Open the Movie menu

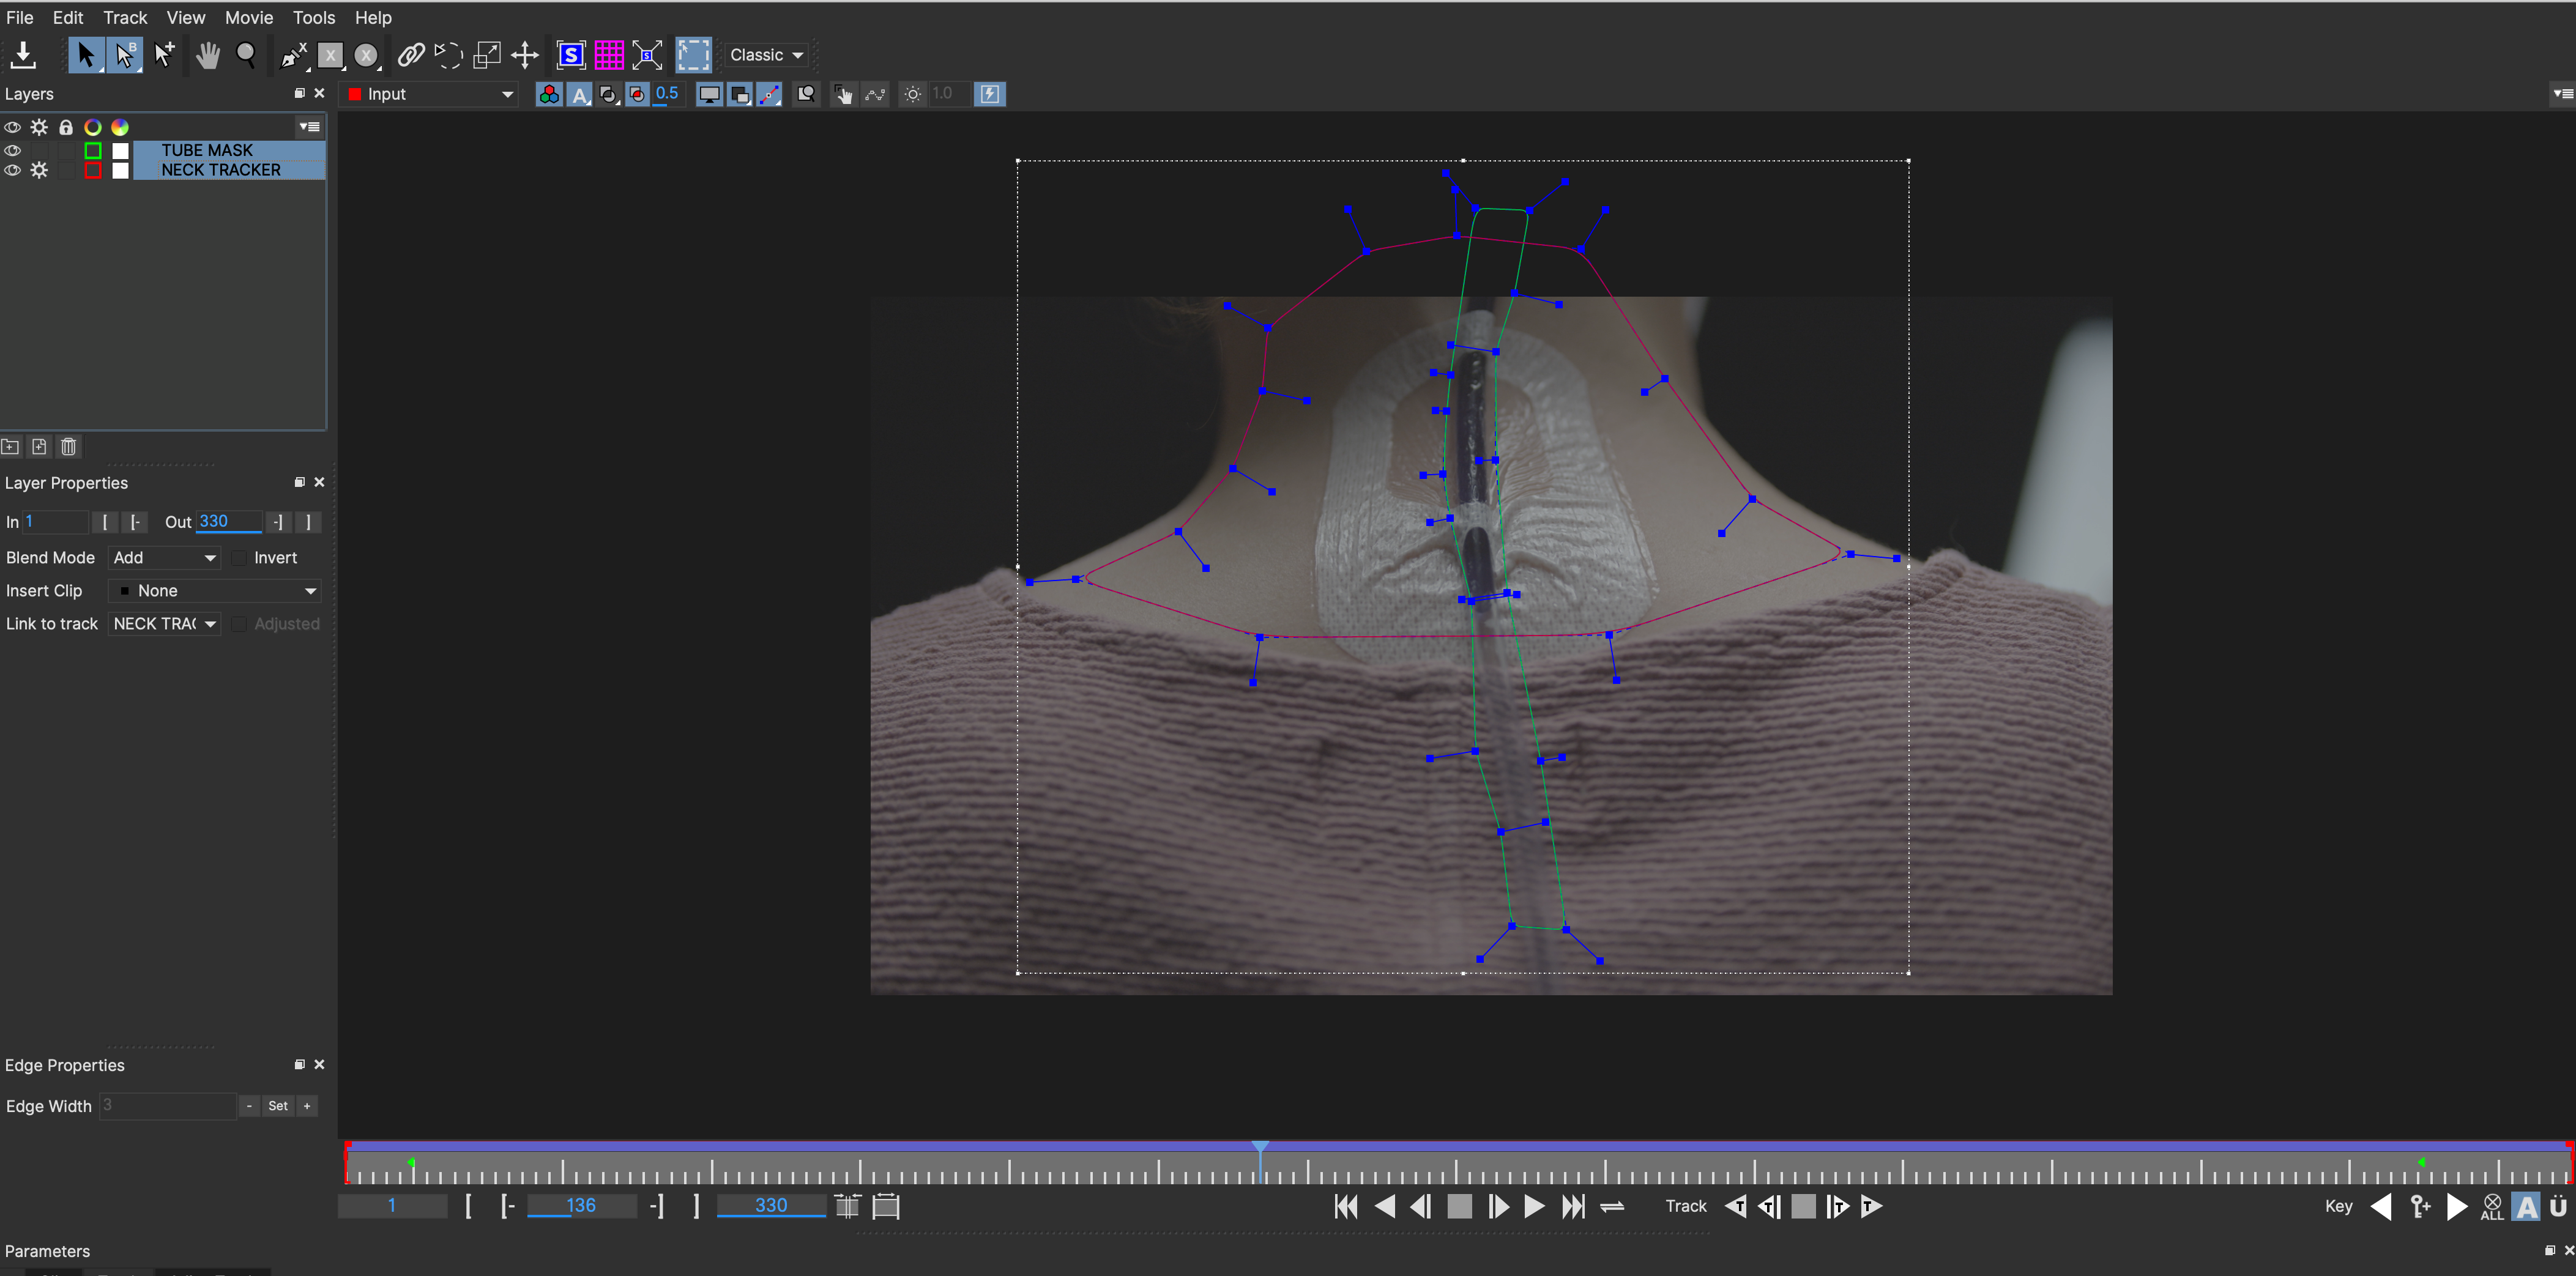pos(248,17)
